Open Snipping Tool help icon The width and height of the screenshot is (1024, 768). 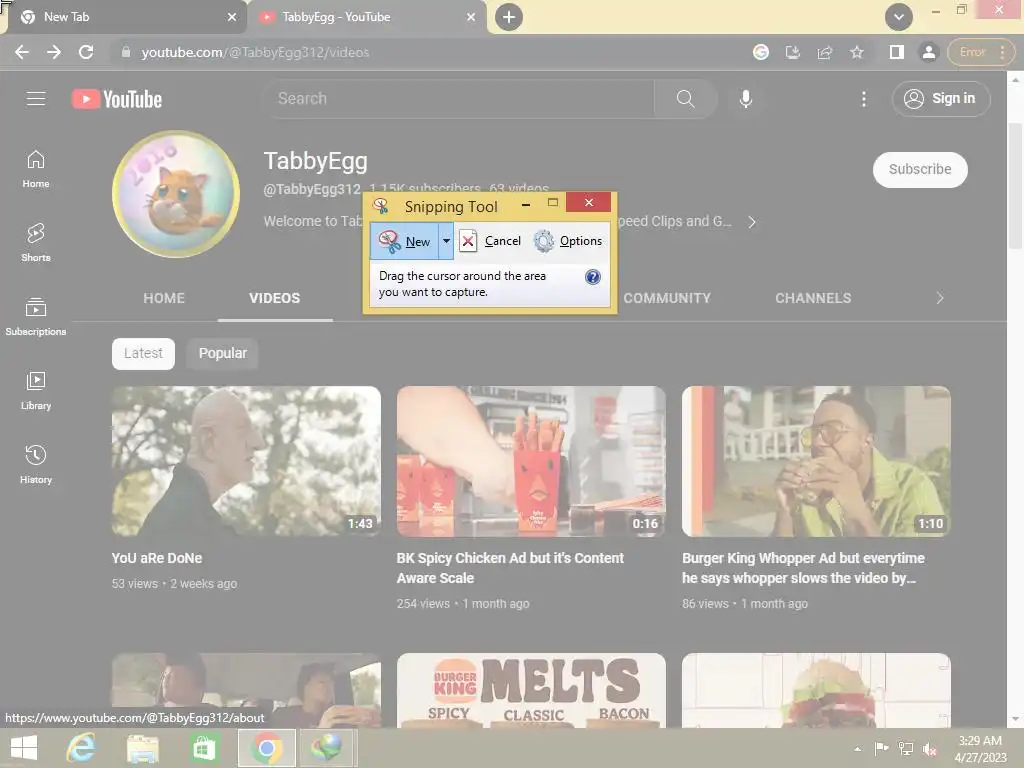pos(592,277)
